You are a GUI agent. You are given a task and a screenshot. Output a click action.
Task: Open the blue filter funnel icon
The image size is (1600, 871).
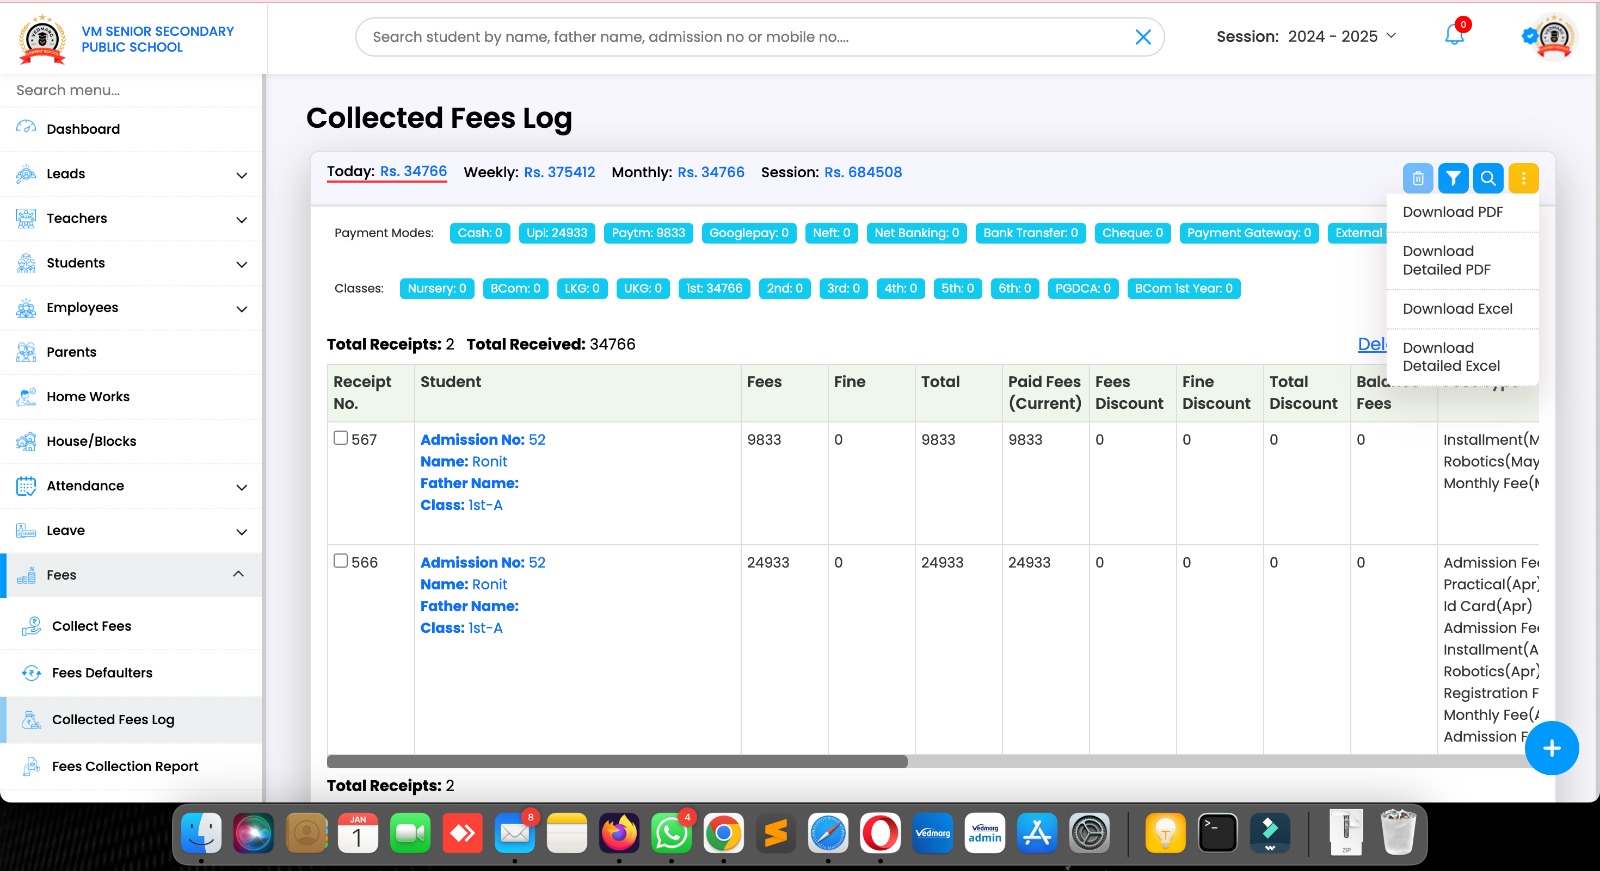coord(1453,178)
